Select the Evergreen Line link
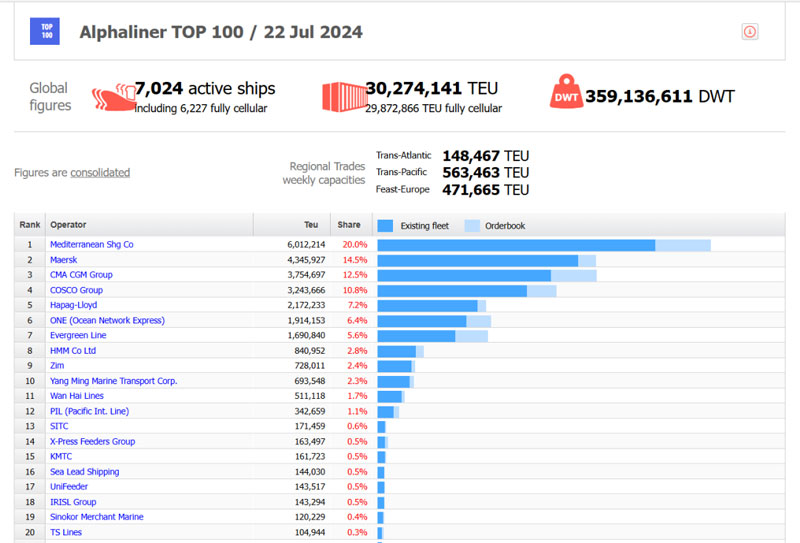 [78, 335]
